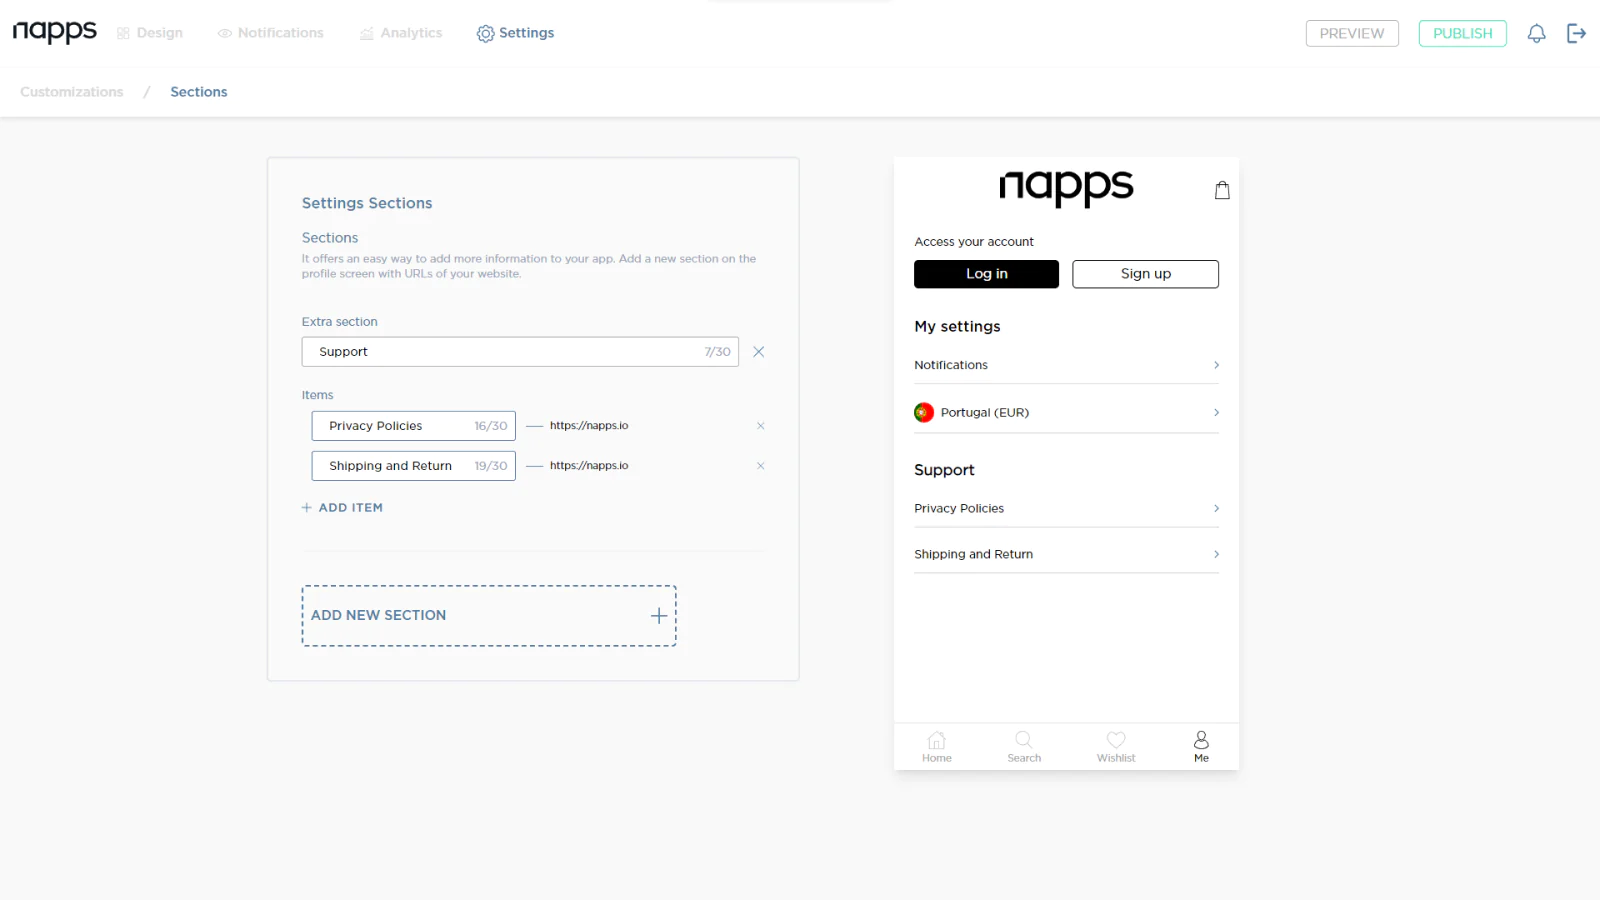Click the logout icon top right

point(1575,33)
